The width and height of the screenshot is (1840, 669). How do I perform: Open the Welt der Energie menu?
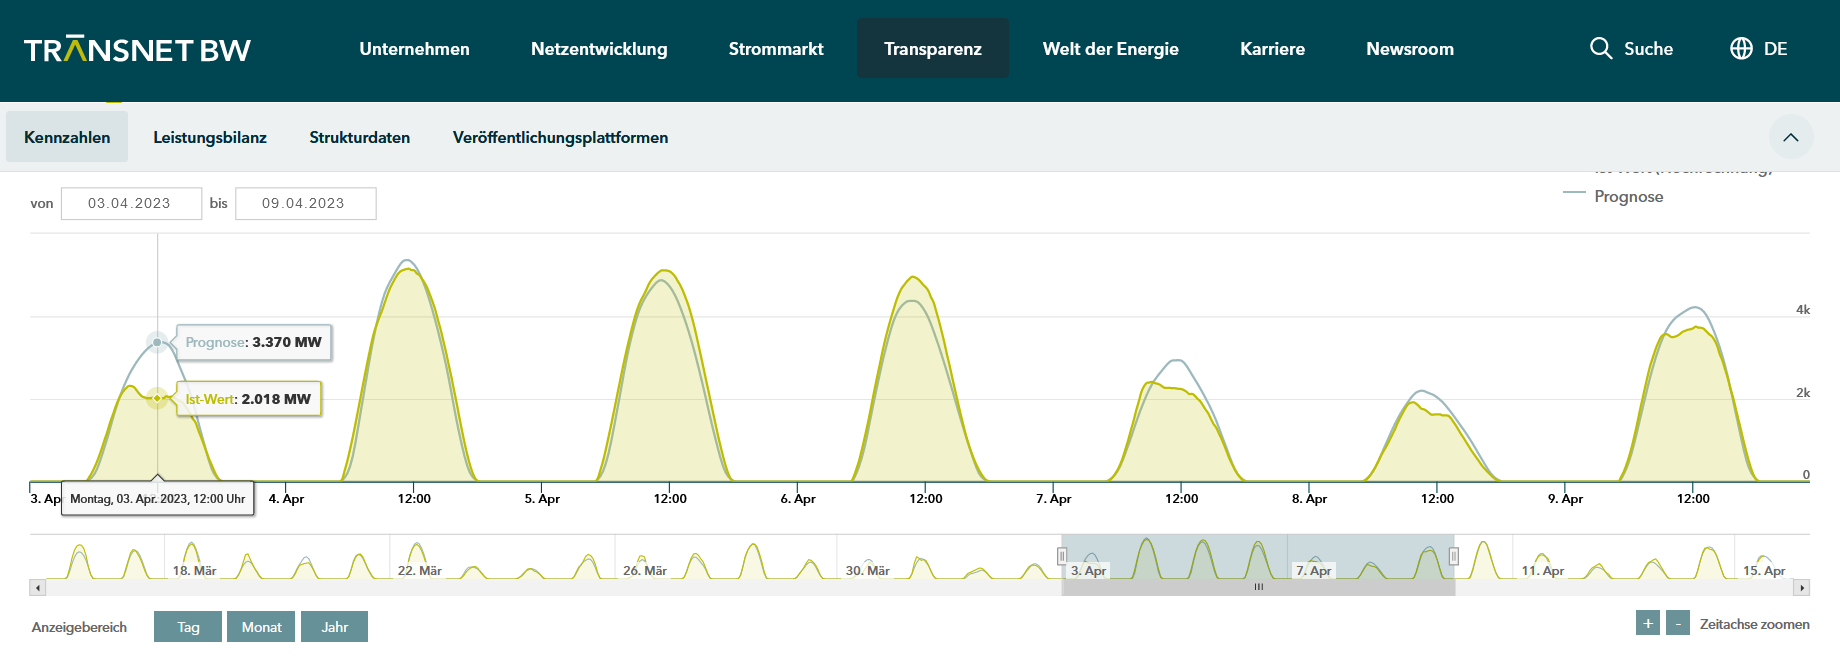pos(1111,49)
